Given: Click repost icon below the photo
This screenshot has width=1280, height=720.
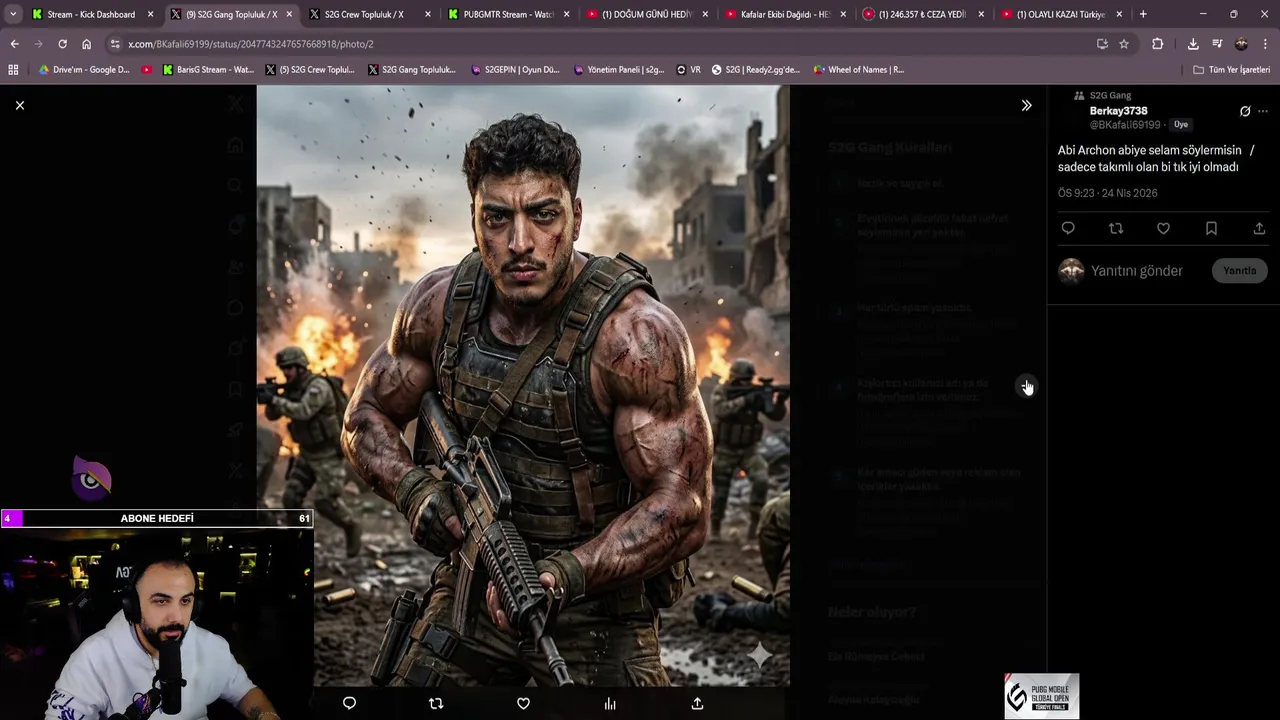Looking at the screenshot, I should click(436, 703).
